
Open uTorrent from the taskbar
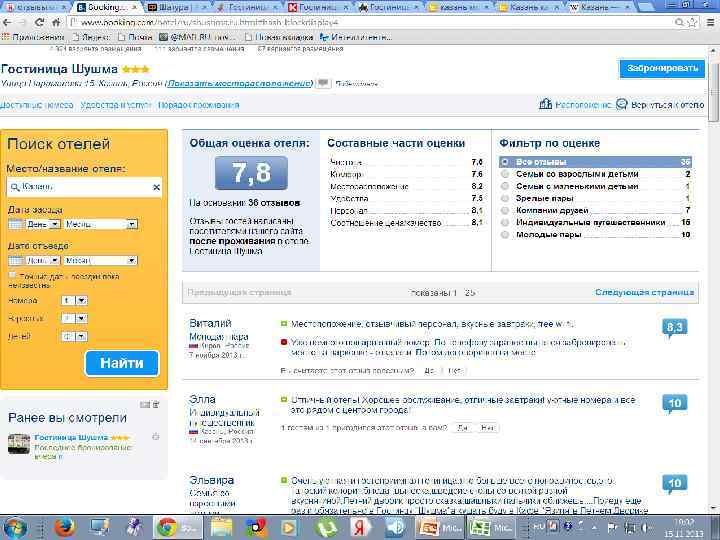pyautogui.click(x=326, y=528)
